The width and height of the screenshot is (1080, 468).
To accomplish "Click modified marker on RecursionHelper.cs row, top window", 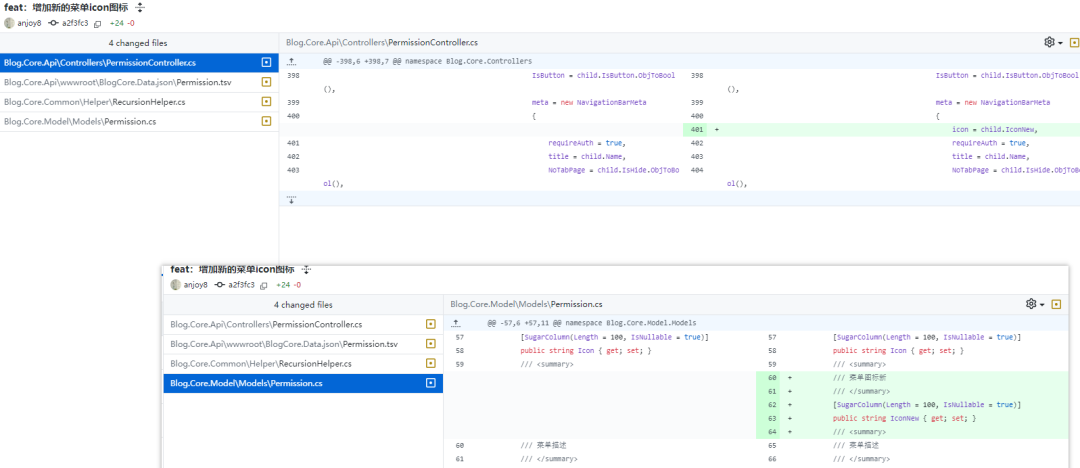I will pos(267,101).
